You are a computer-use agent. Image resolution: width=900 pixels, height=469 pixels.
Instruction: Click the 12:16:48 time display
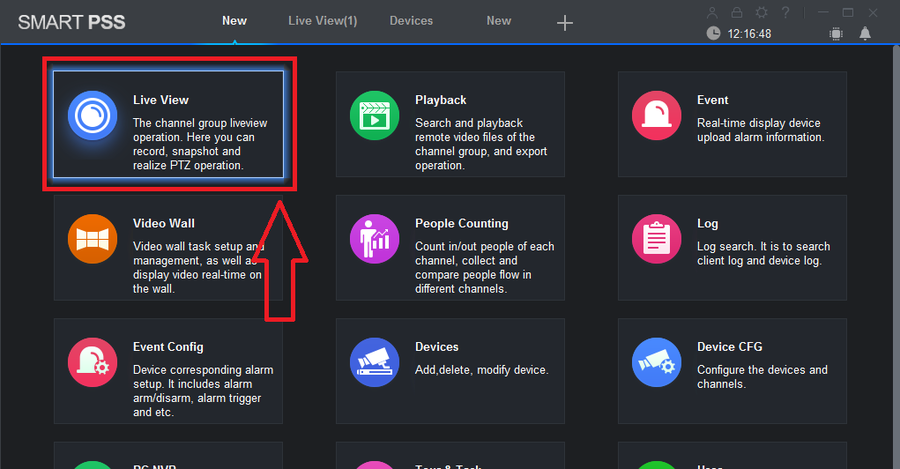(x=749, y=34)
